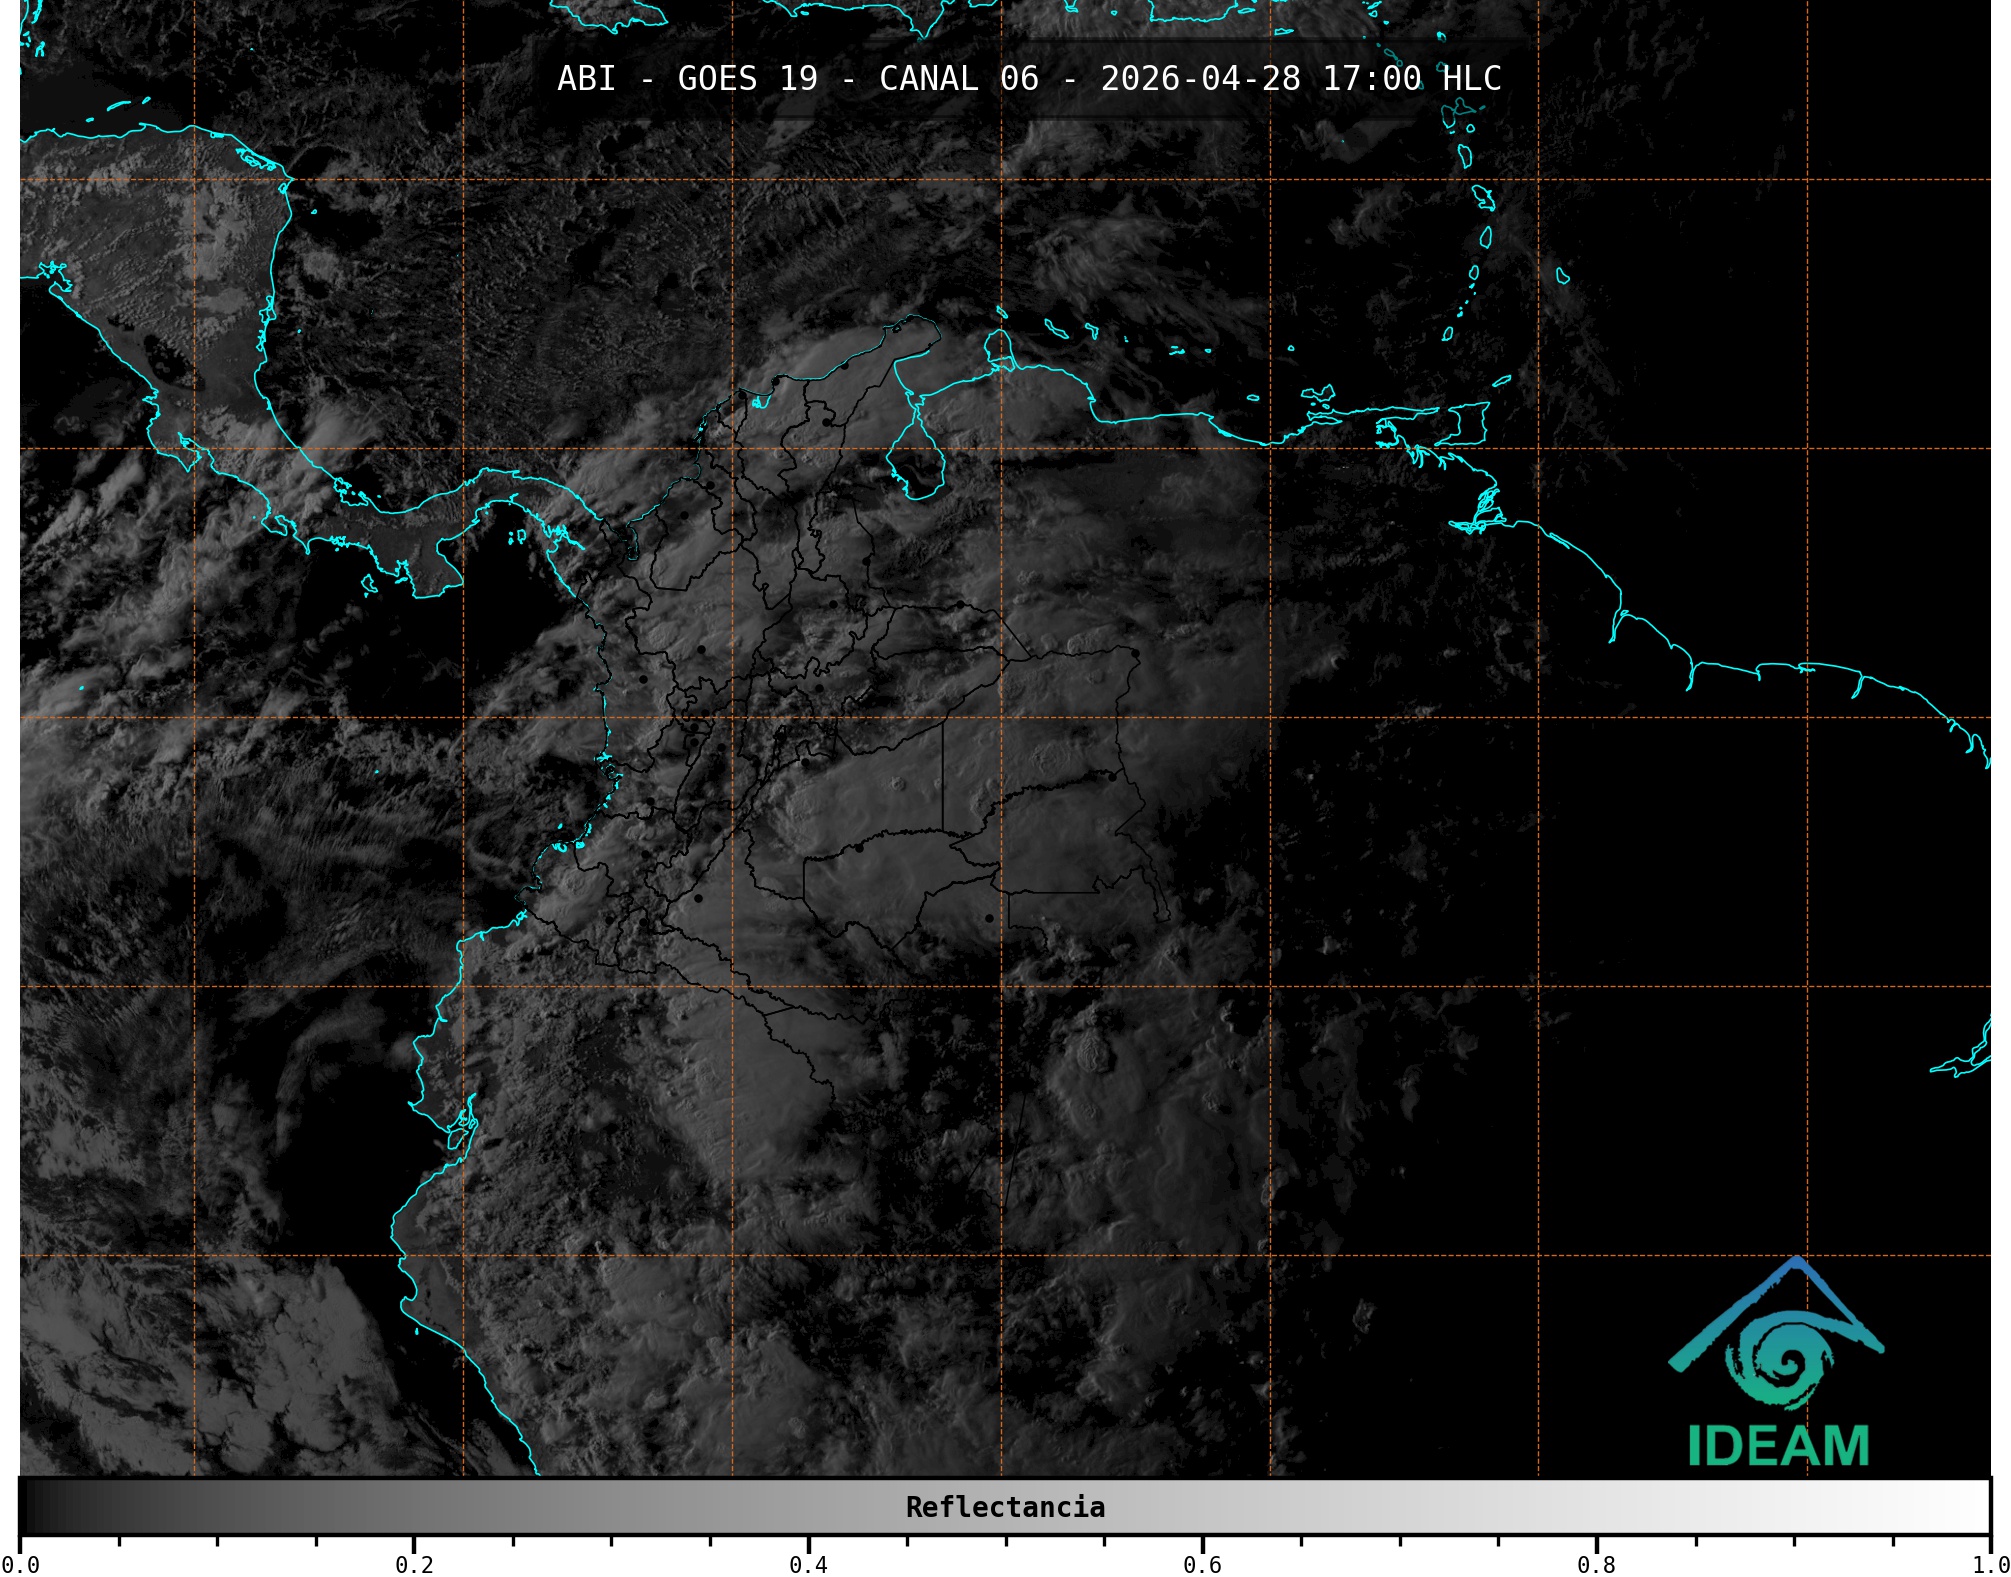Click the Isla Margarita outline near Venezuela

coord(1321,394)
